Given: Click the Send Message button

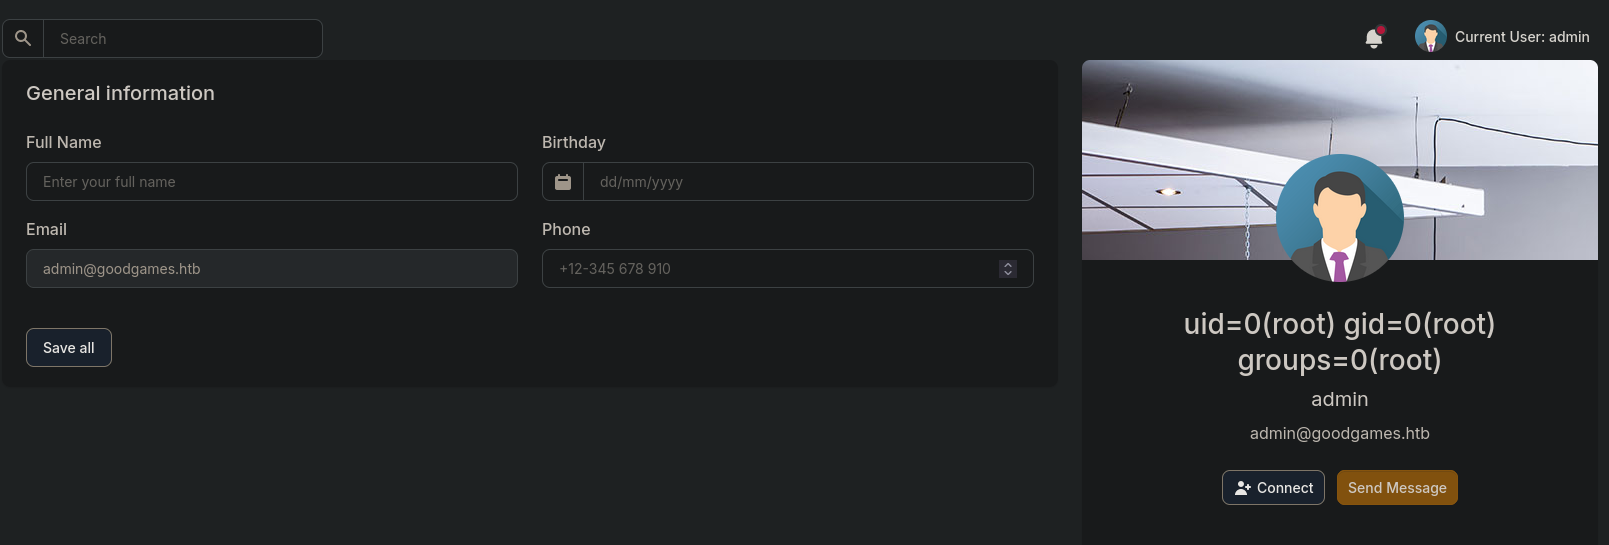Looking at the screenshot, I should (1397, 488).
